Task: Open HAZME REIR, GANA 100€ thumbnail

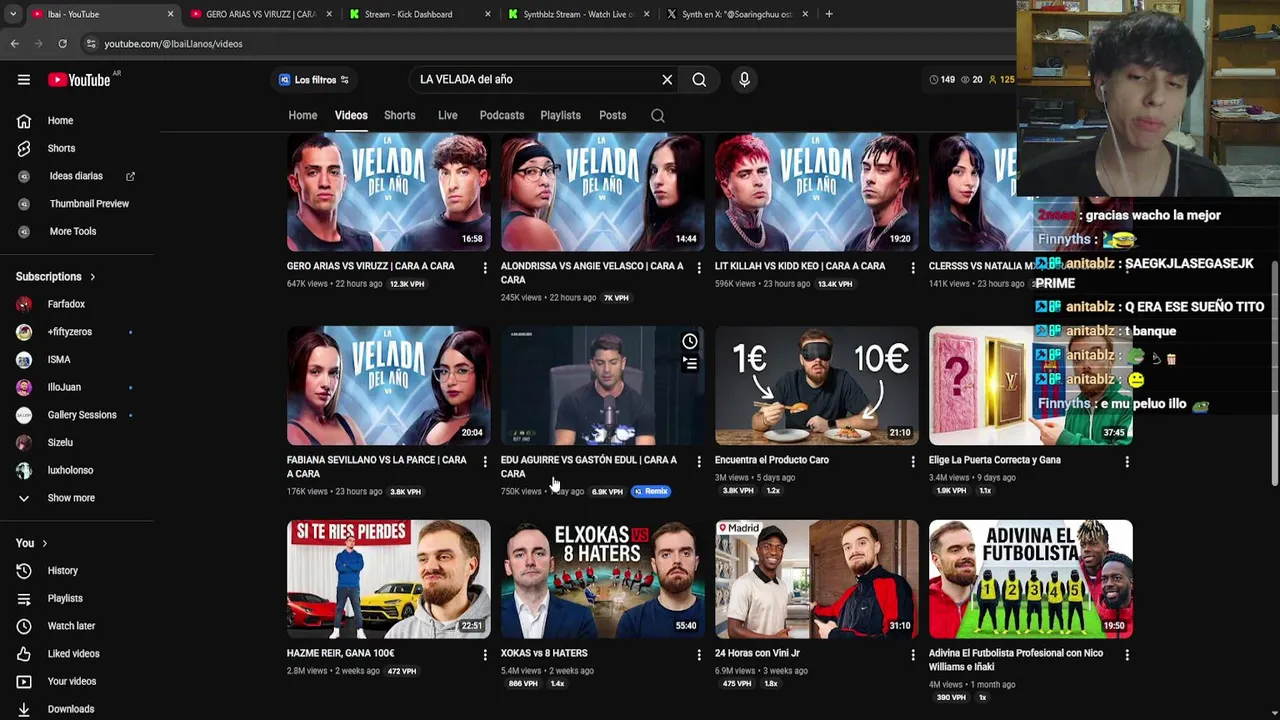Action: pos(389,579)
